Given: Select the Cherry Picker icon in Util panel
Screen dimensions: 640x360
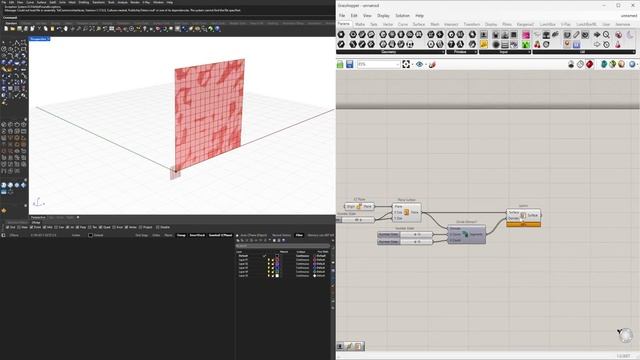Looking at the screenshot, I should coord(537,44).
